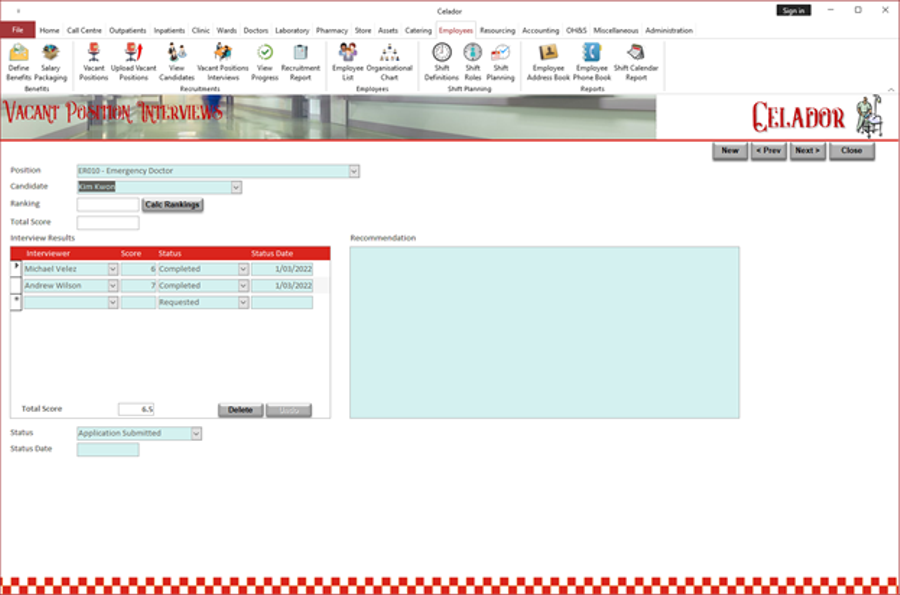The image size is (900, 595).
Task: Open the File menu tab
Action: tap(17, 30)
